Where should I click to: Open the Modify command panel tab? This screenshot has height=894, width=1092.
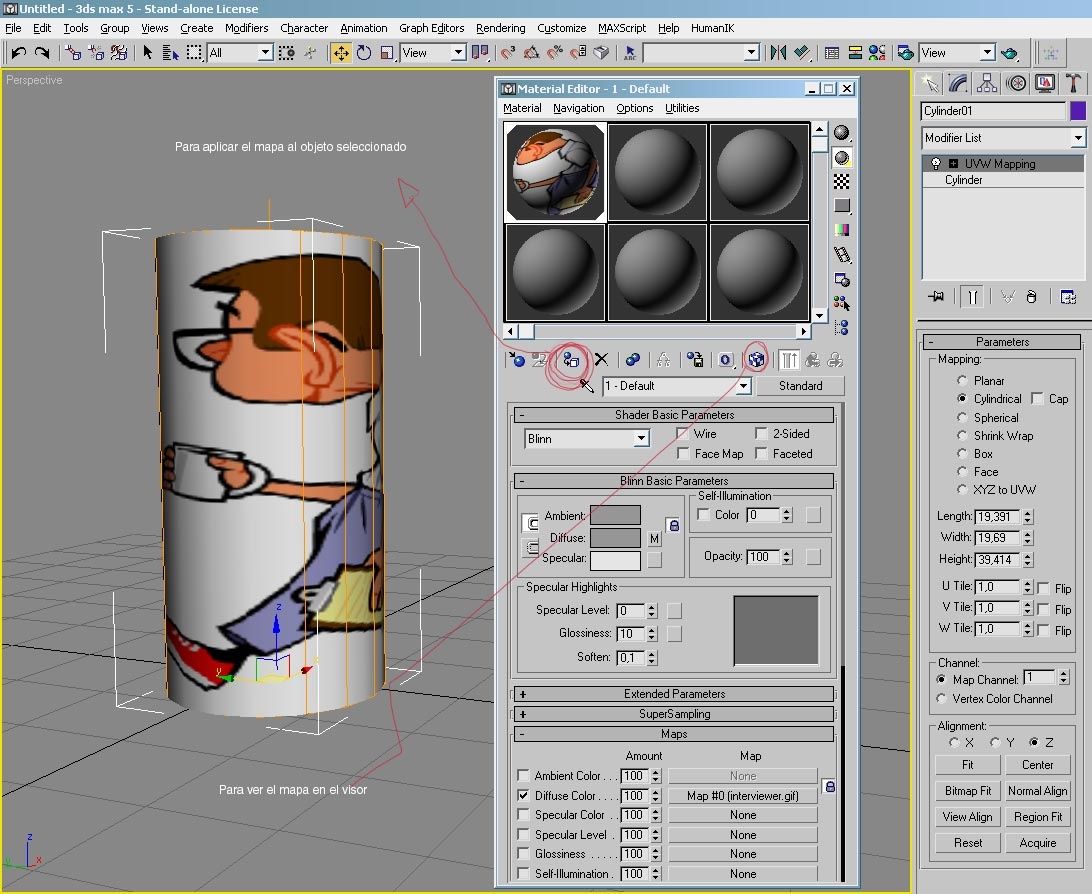[x=958, y=84]
